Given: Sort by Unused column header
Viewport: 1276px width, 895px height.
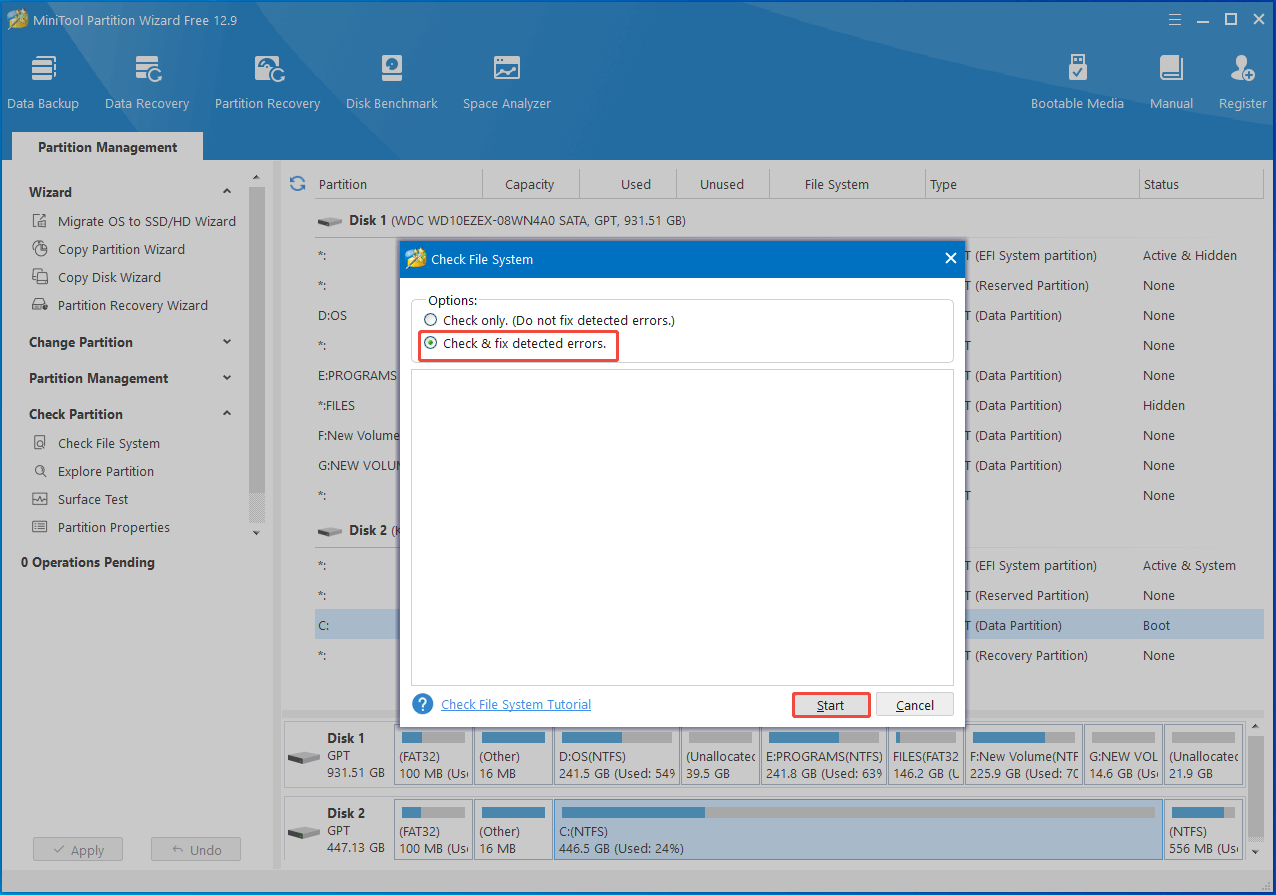Looking at the screenshot, I should [722, 184].
